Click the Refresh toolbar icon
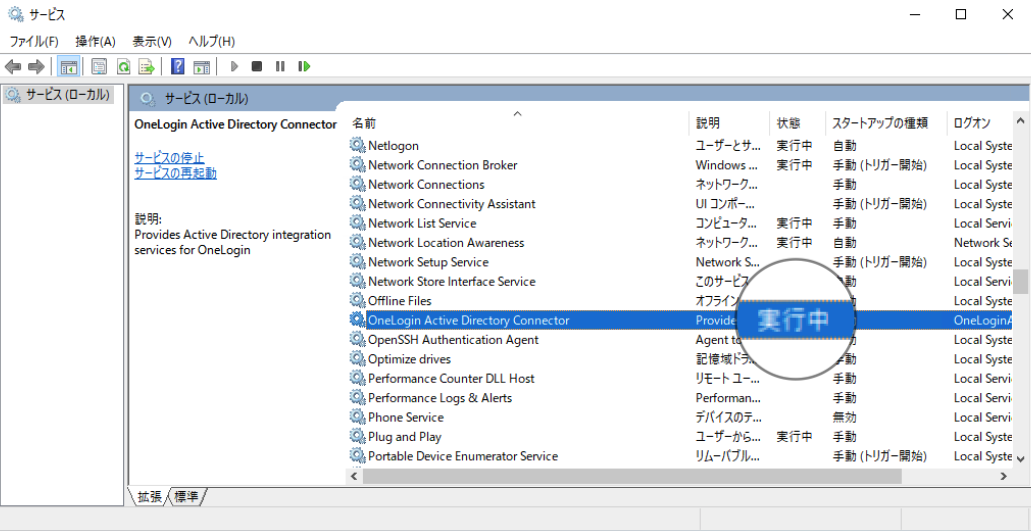1031x531 pixels. point(123,66)
